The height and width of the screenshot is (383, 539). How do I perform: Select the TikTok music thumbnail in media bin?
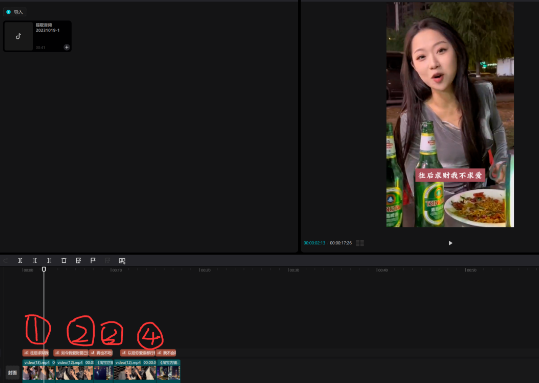pyautogui.click(x=19, y=36)
